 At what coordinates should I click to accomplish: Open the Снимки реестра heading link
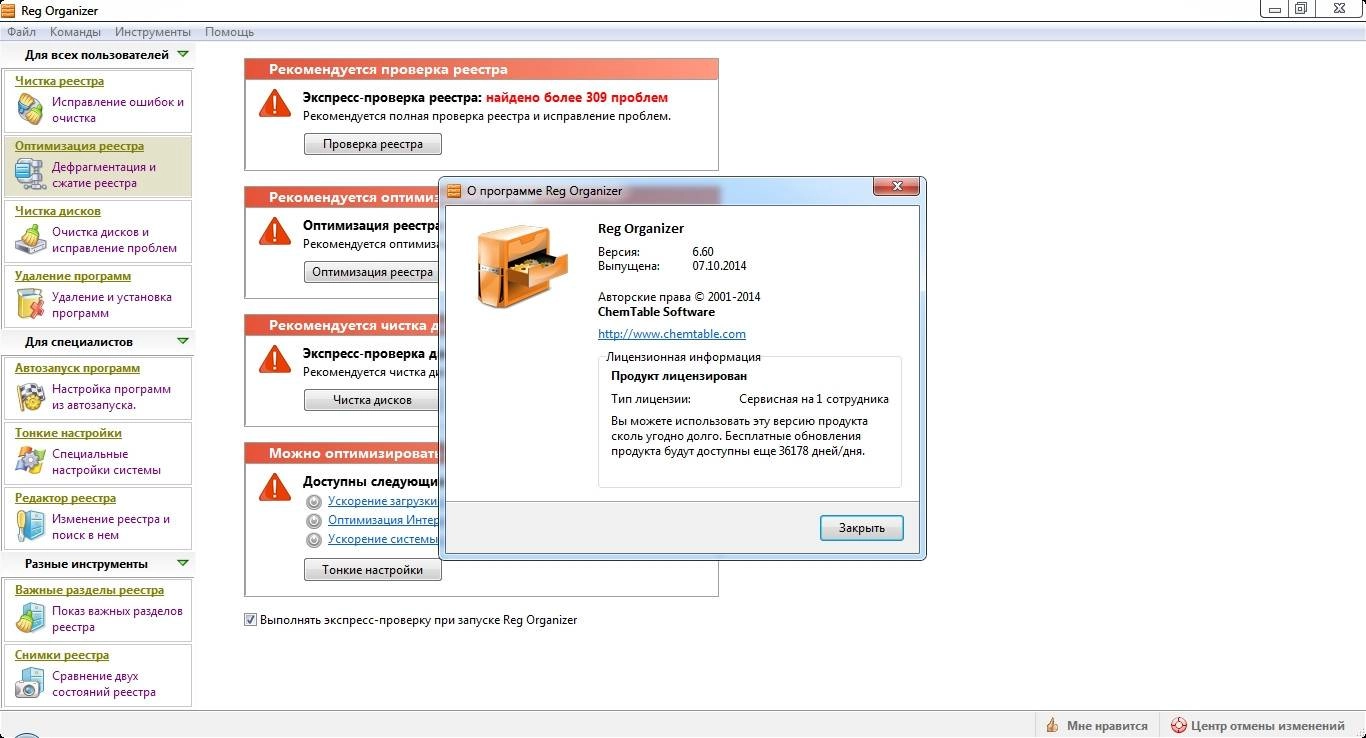click(62, 655)
